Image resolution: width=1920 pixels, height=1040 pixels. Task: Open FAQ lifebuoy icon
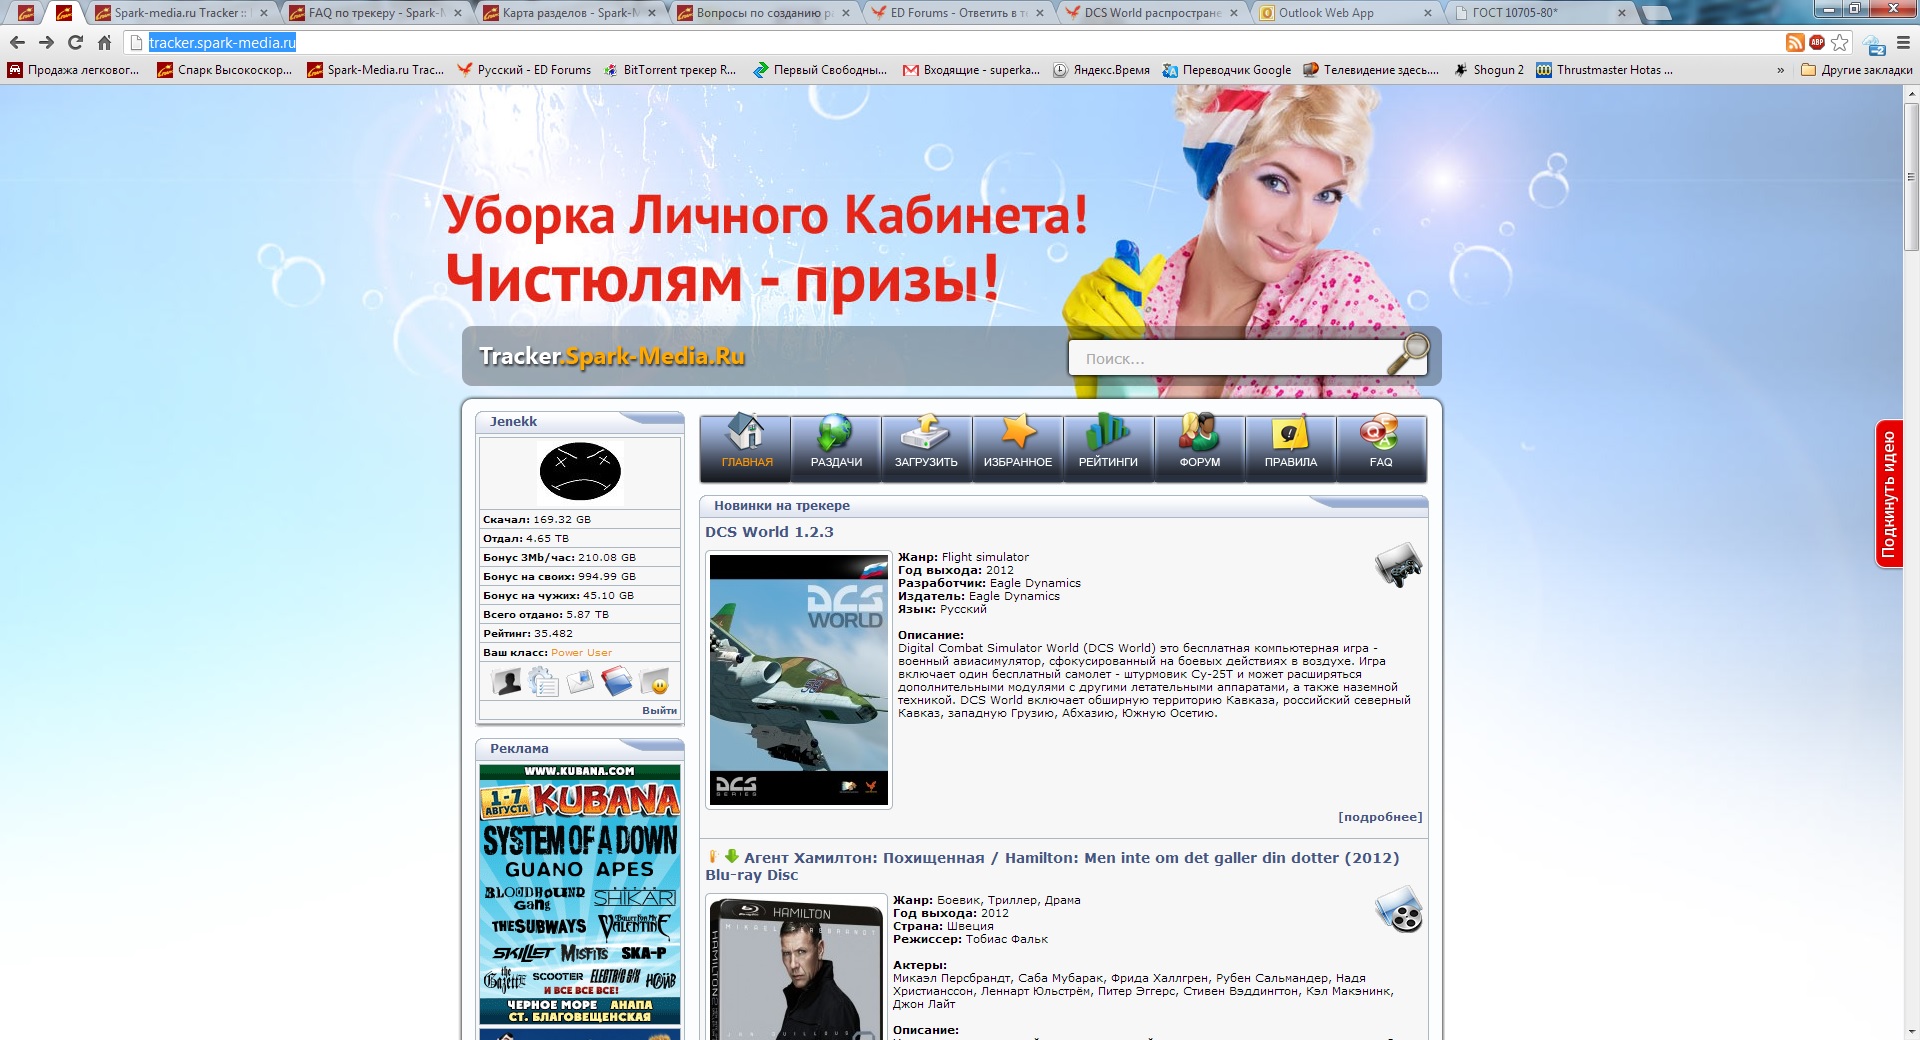[x=1380, y=433]
